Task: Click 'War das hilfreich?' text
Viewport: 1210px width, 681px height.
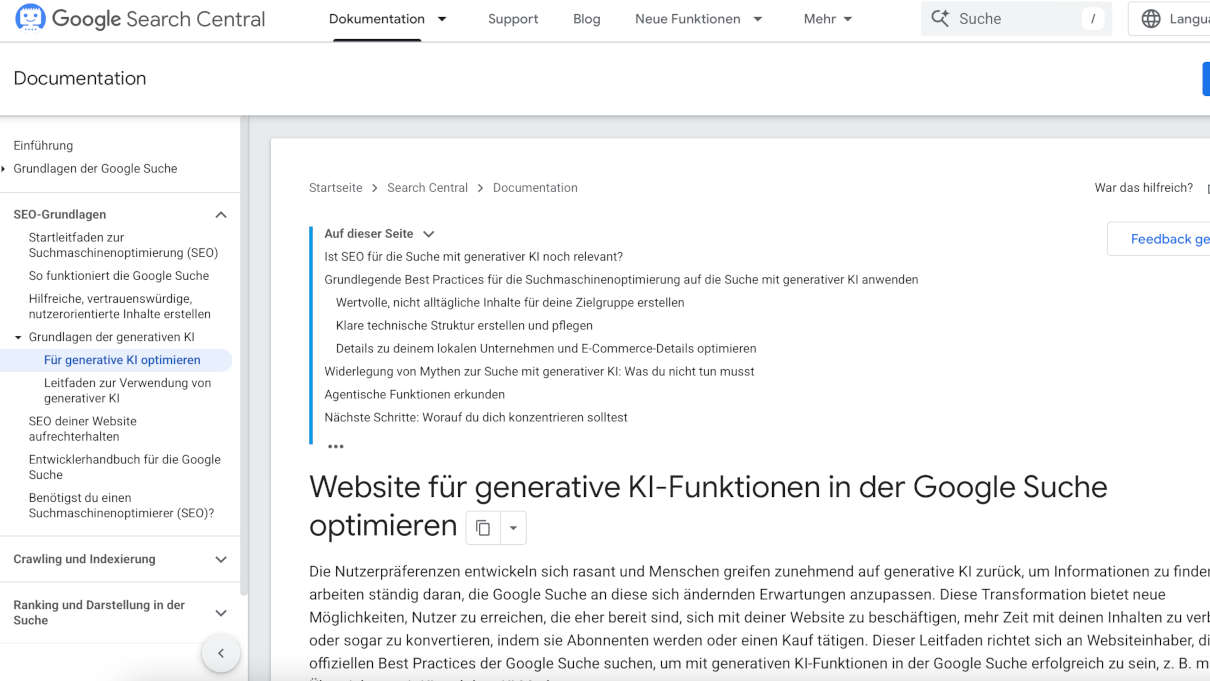Action: 1144,188
